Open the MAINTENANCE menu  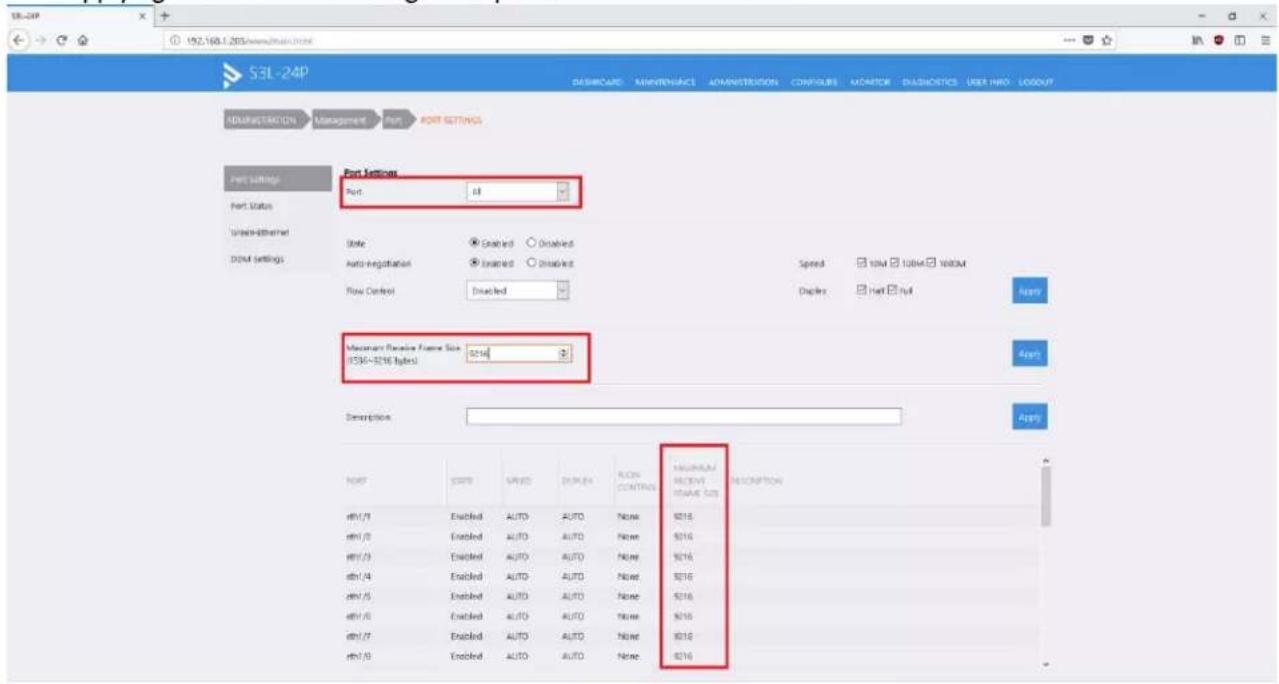(x=665, y=80)
